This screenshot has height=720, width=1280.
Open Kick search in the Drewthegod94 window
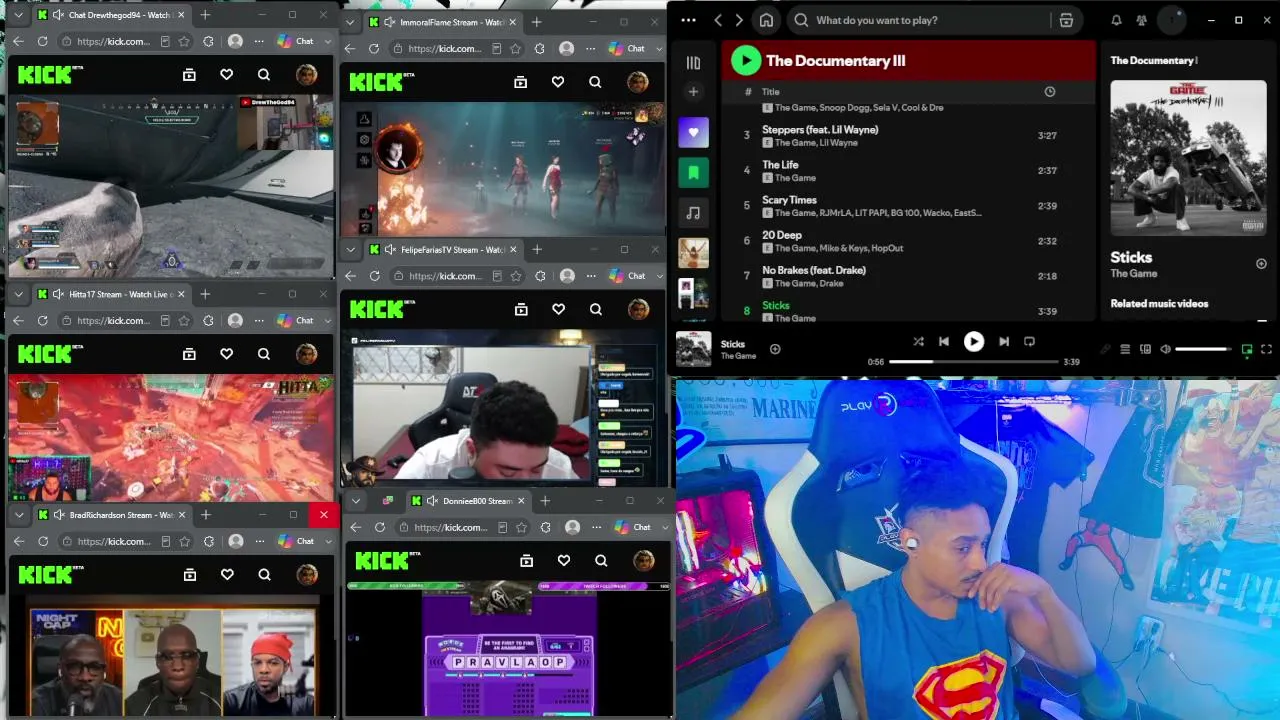tap(264, 74)
